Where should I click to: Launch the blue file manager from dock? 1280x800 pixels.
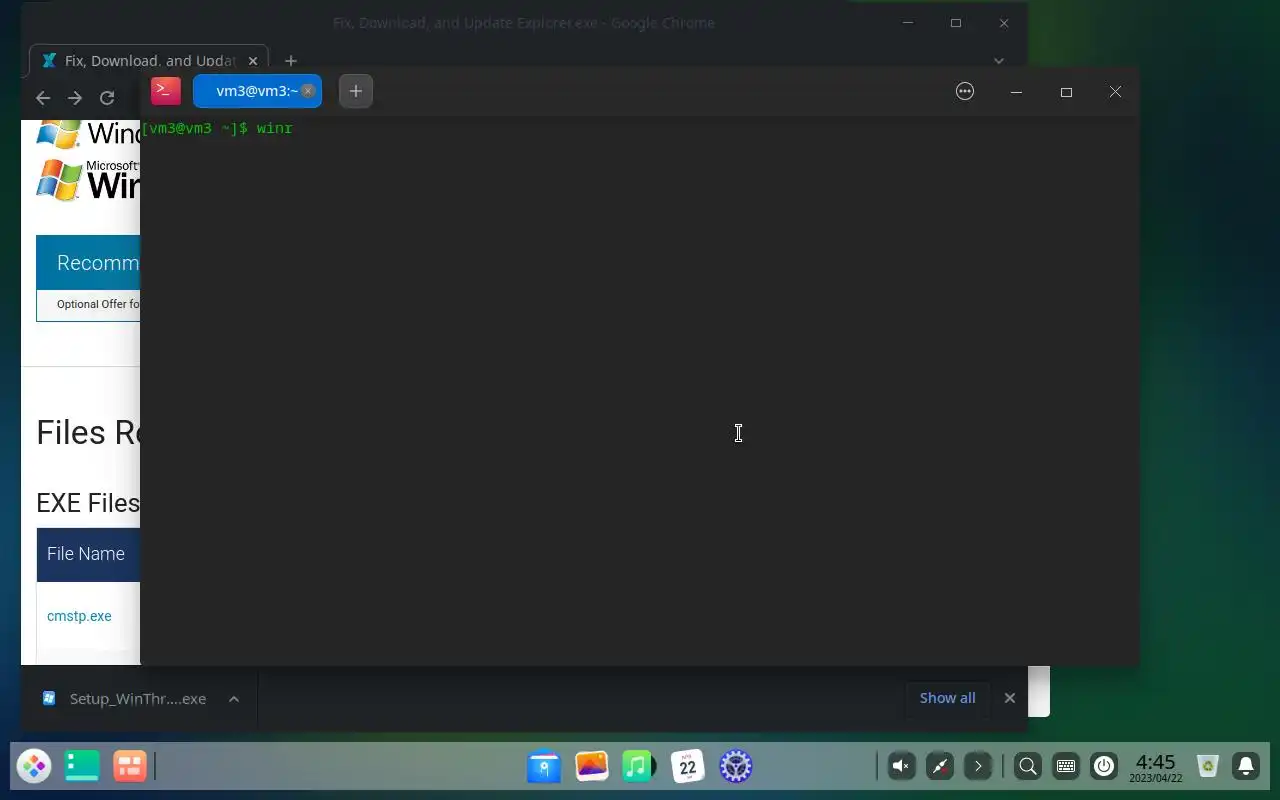coord(544,767)
